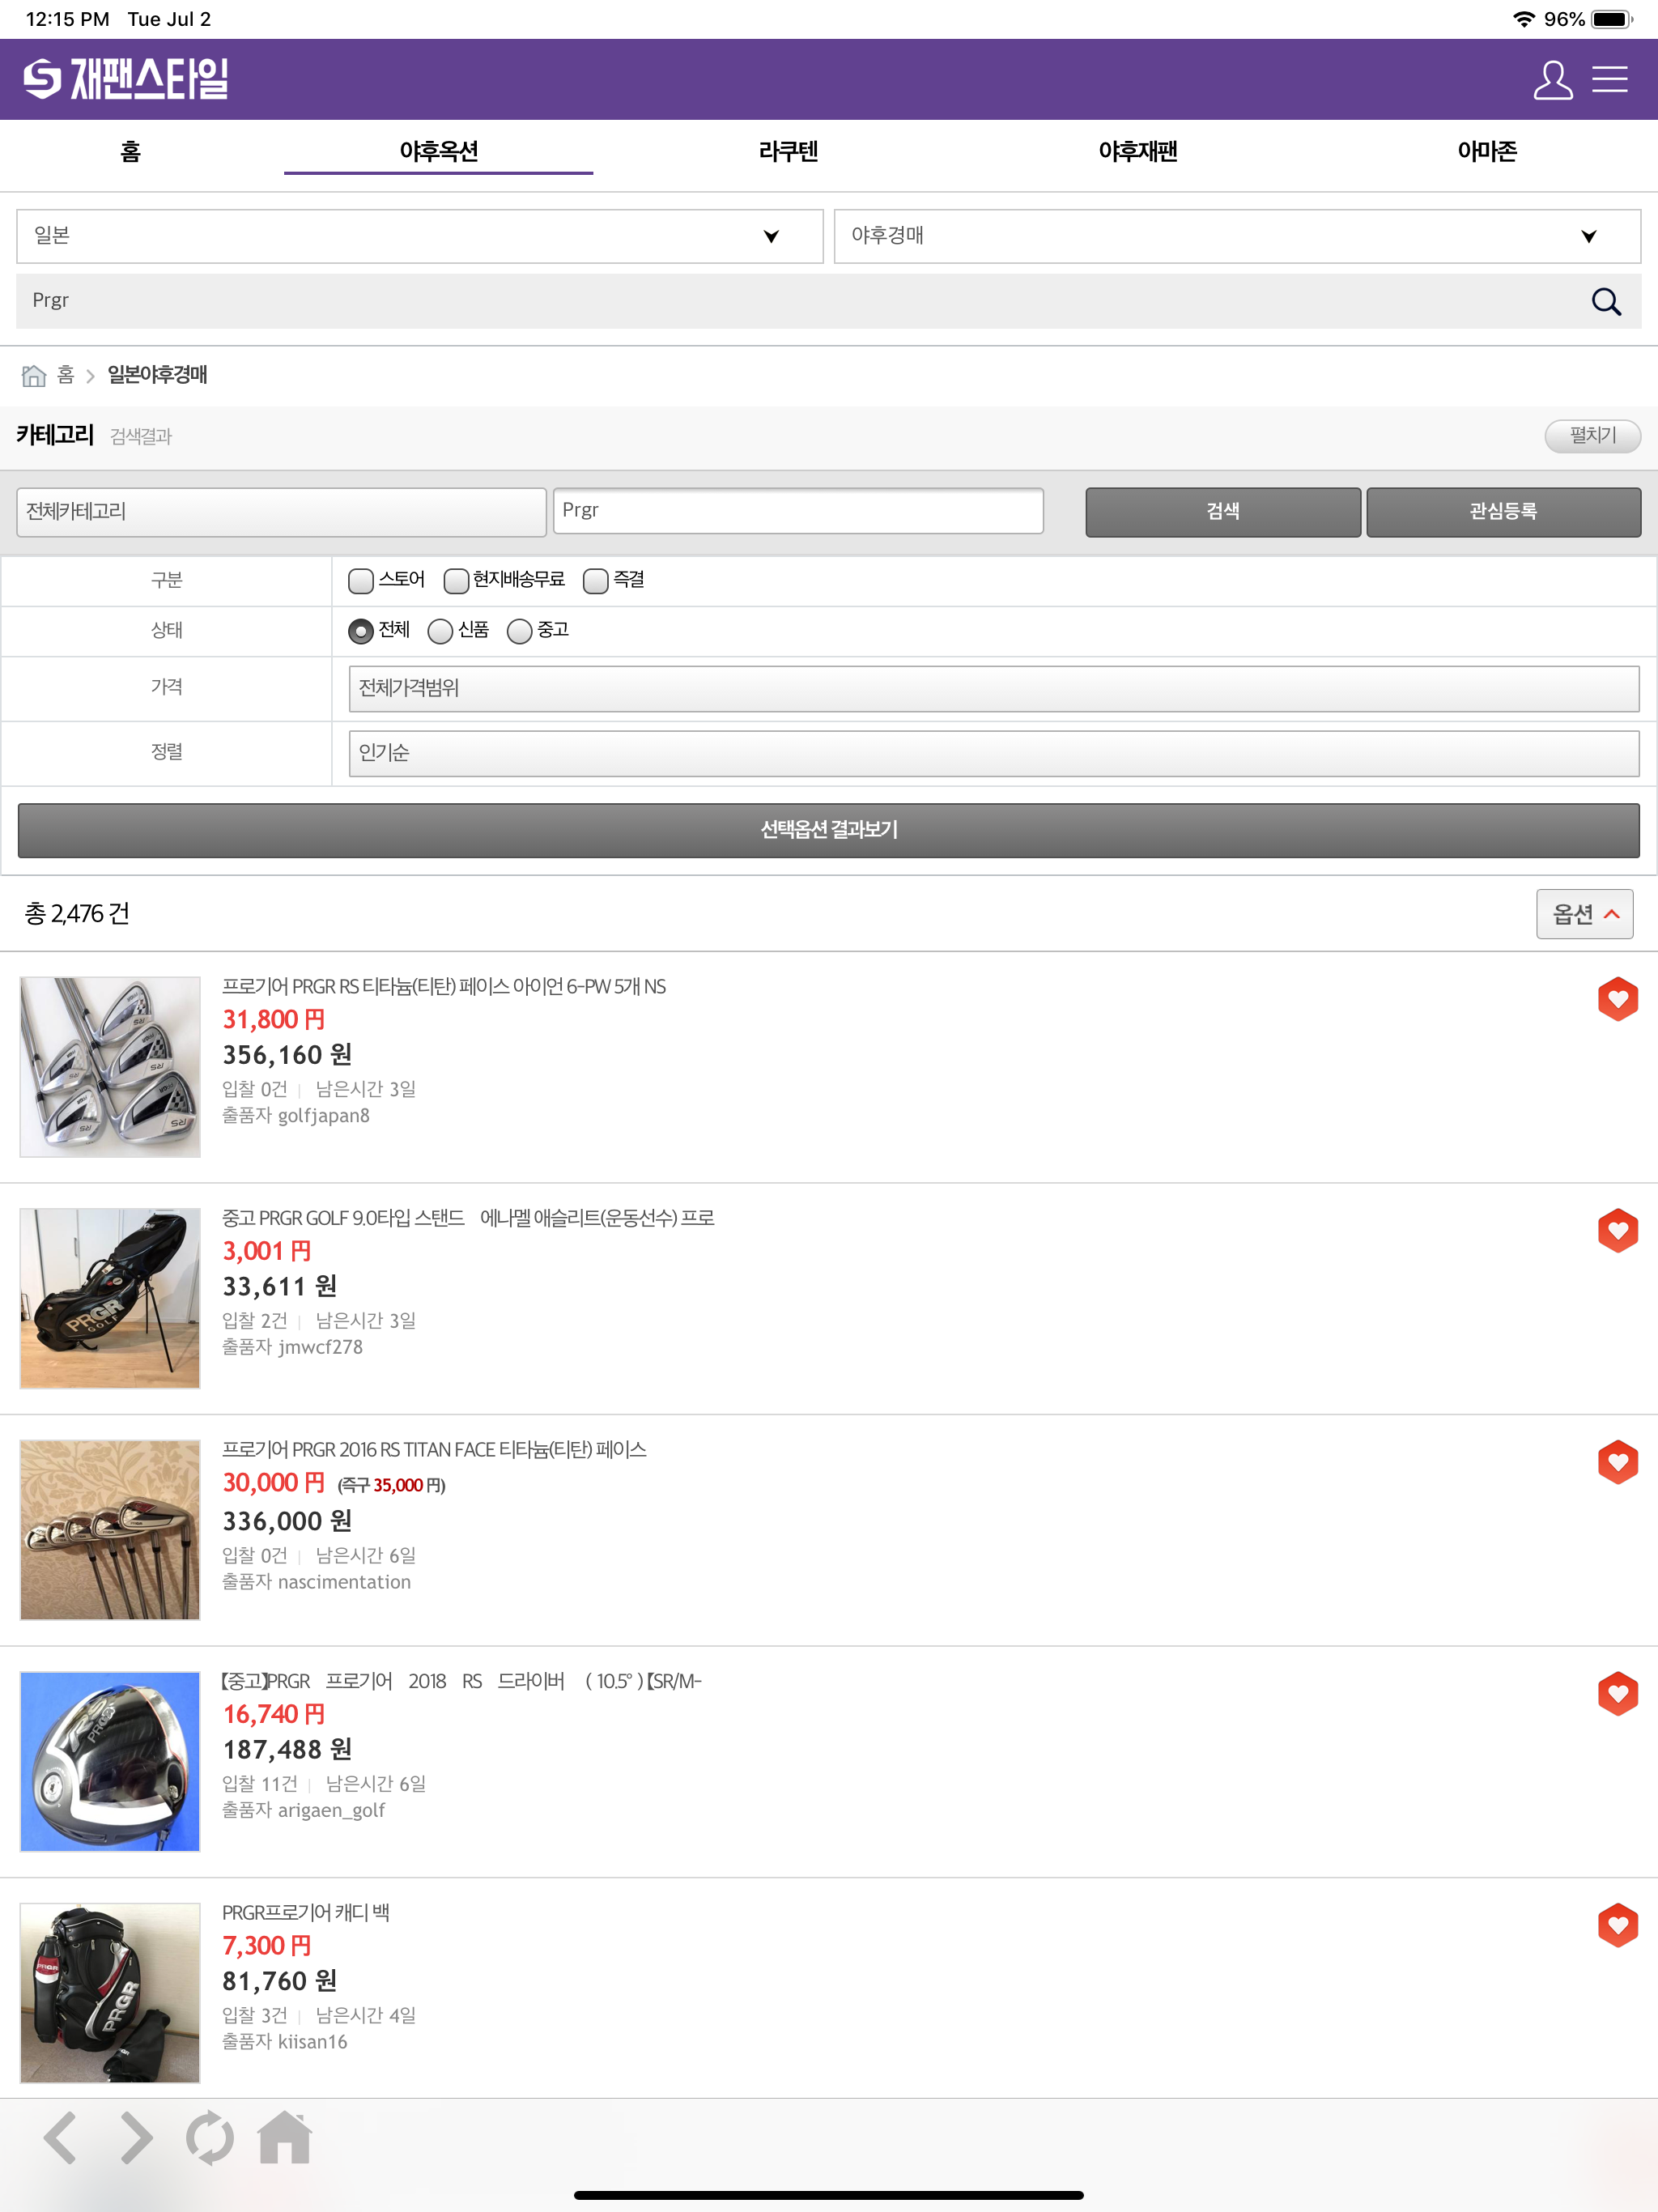Click 선택옵션 결과보기 button
The height and width of the screenshot is (2212, 1658).
pyautogui.click(x=829, y=830)
